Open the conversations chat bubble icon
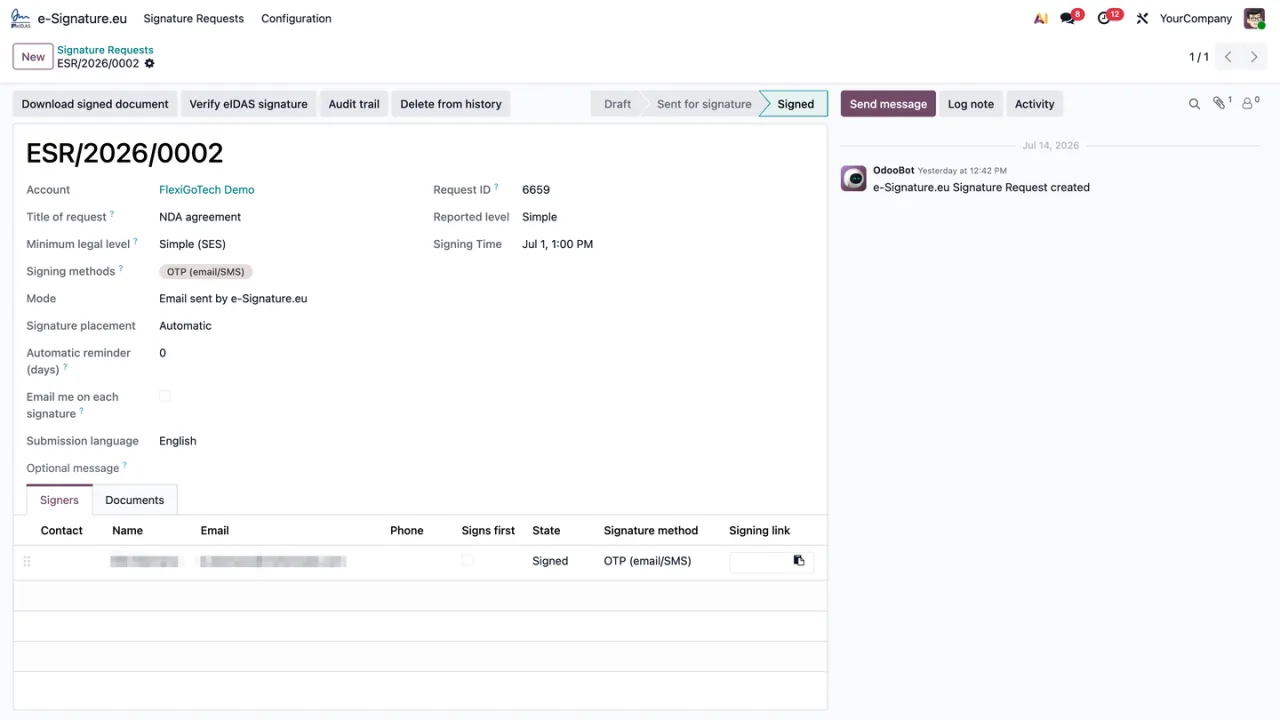The height and width of the screenshot is (720, 1280). [1068, 18]
